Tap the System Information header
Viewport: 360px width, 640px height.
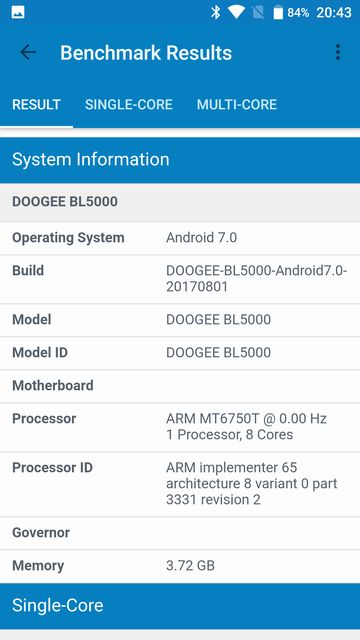180,160
